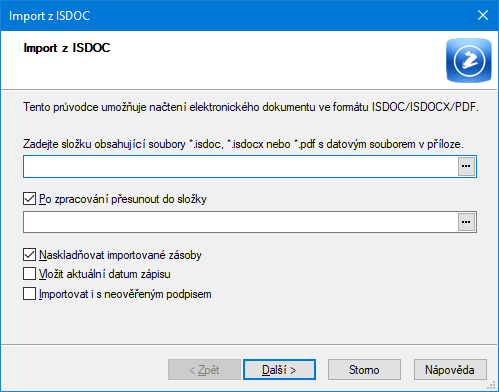Viewport: 499px width, 392px height.
Task: Click the Zadejte složku instruction label
Action: tap(243, 144)
